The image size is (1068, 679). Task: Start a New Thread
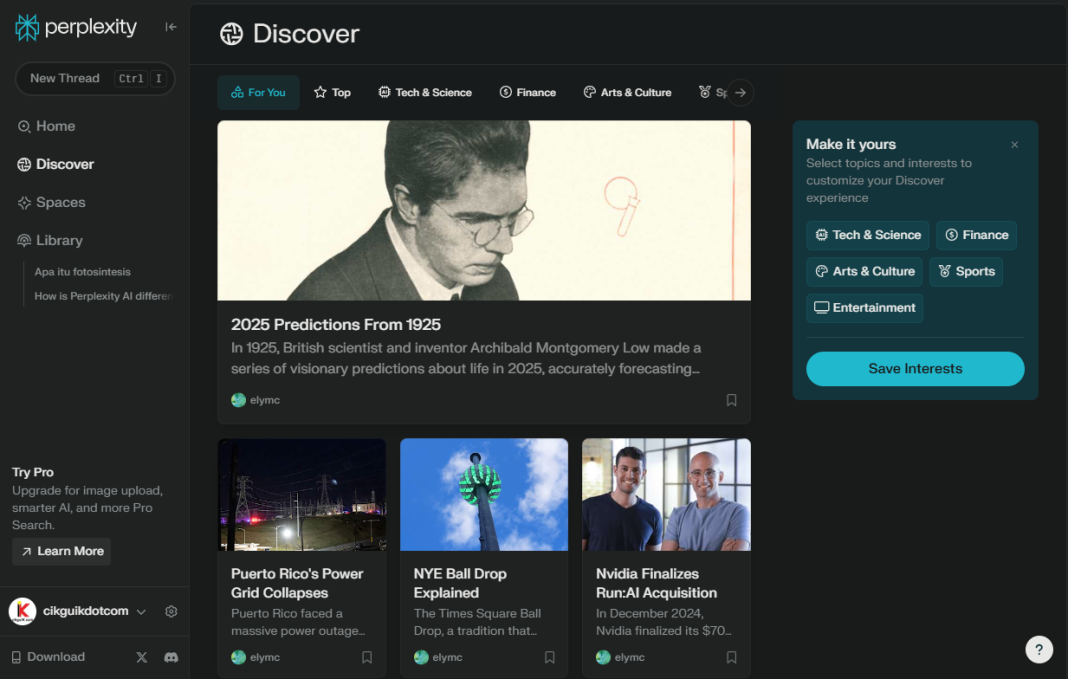click(95, 78)
